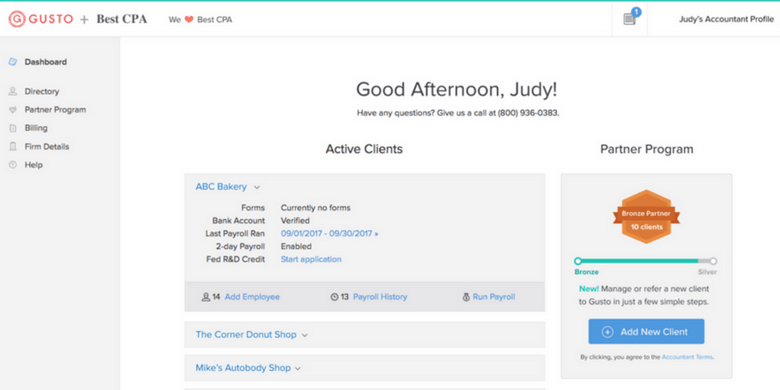Screen dimensions: 780x390
Task: Expand Mike's Autobody Shop chevron
Action: (x=298, y=369)
